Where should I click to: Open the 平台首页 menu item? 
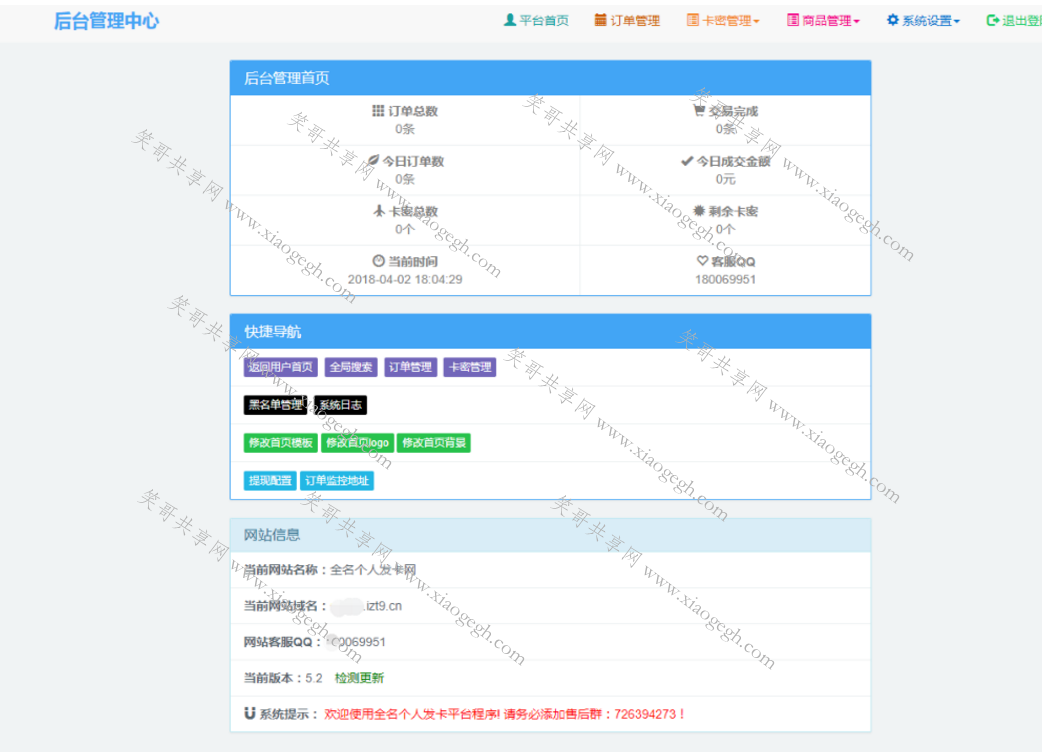pyautogui.click(x=537, y=21)
